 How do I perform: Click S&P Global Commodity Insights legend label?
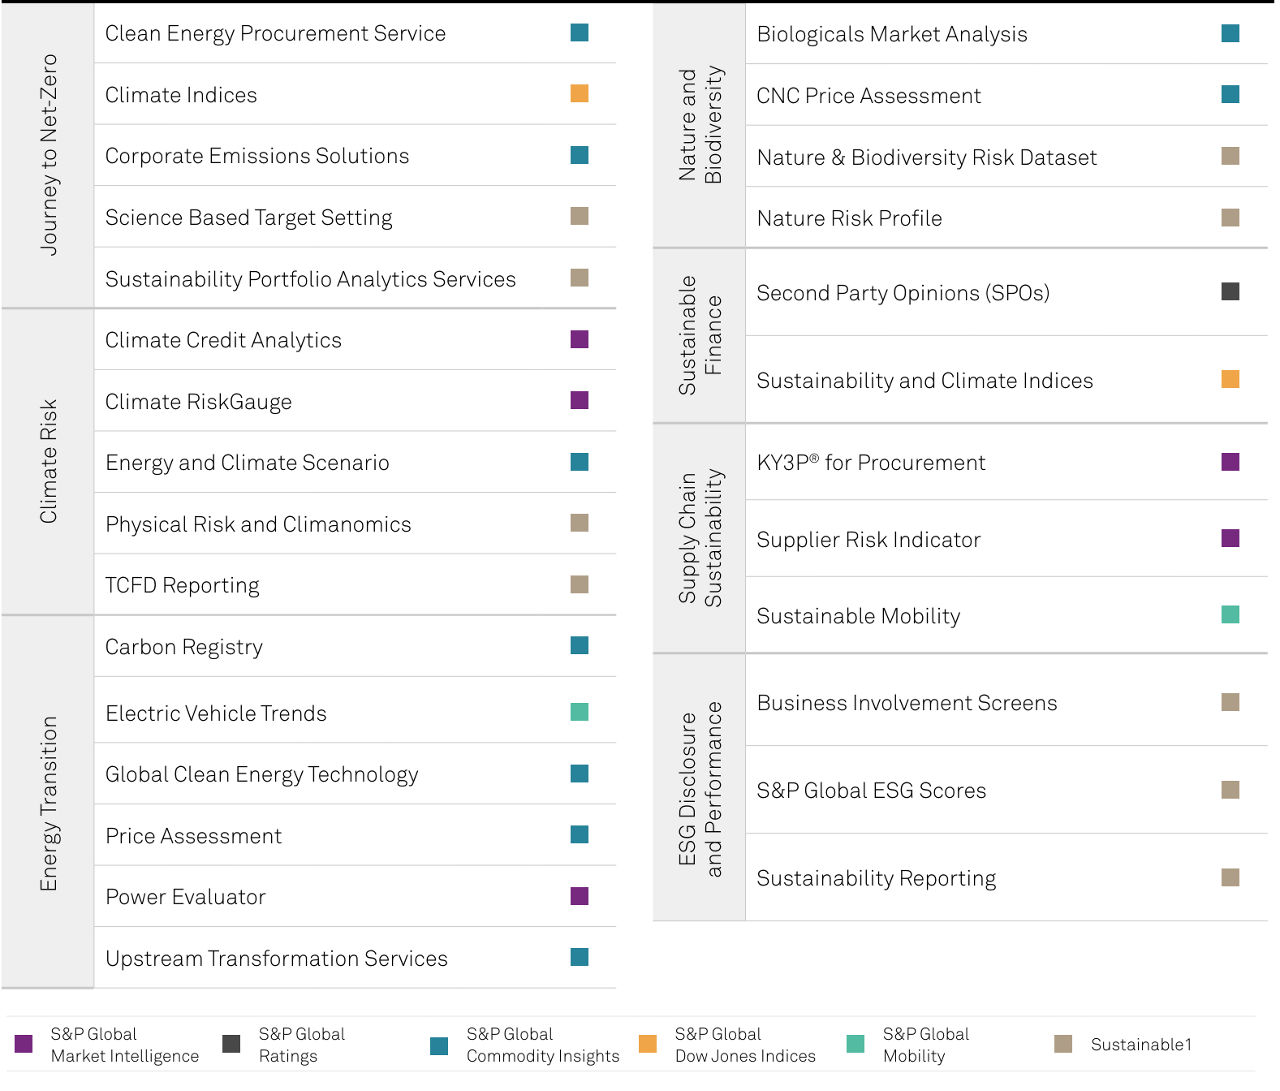click(x=543, y=1045)
